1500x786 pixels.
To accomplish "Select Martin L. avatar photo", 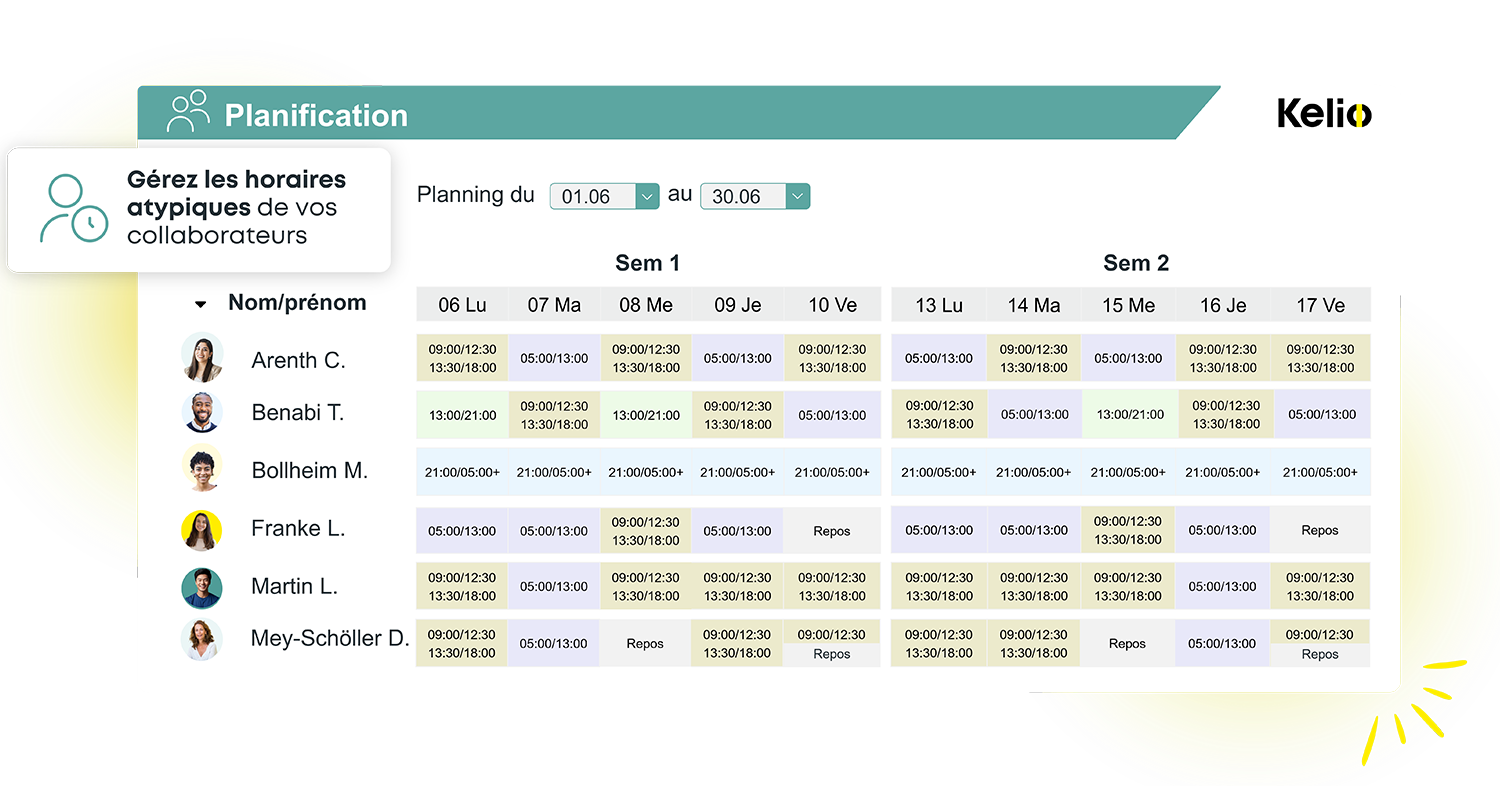I will tap(202, 588).
